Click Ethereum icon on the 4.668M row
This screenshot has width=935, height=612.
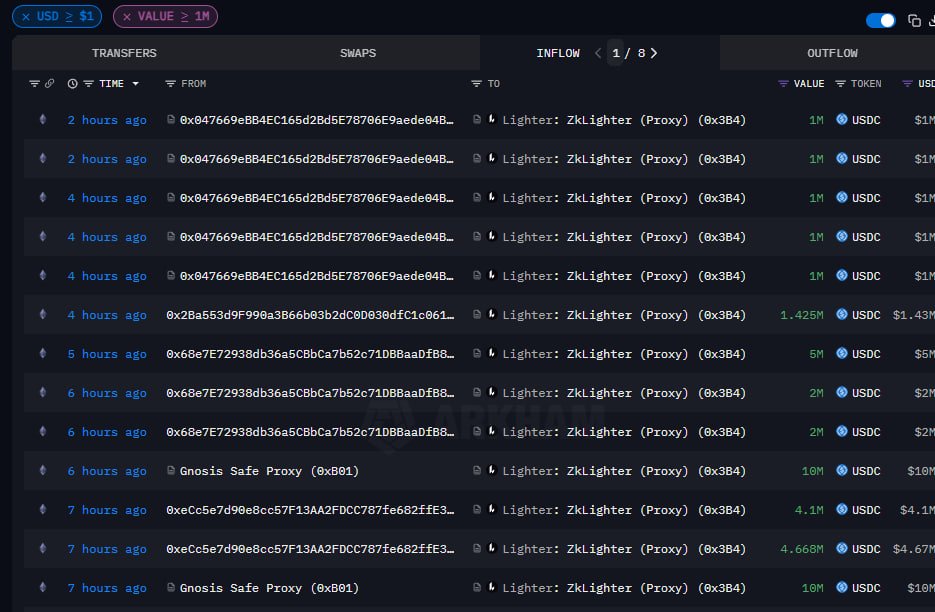[x=42, y=548]
